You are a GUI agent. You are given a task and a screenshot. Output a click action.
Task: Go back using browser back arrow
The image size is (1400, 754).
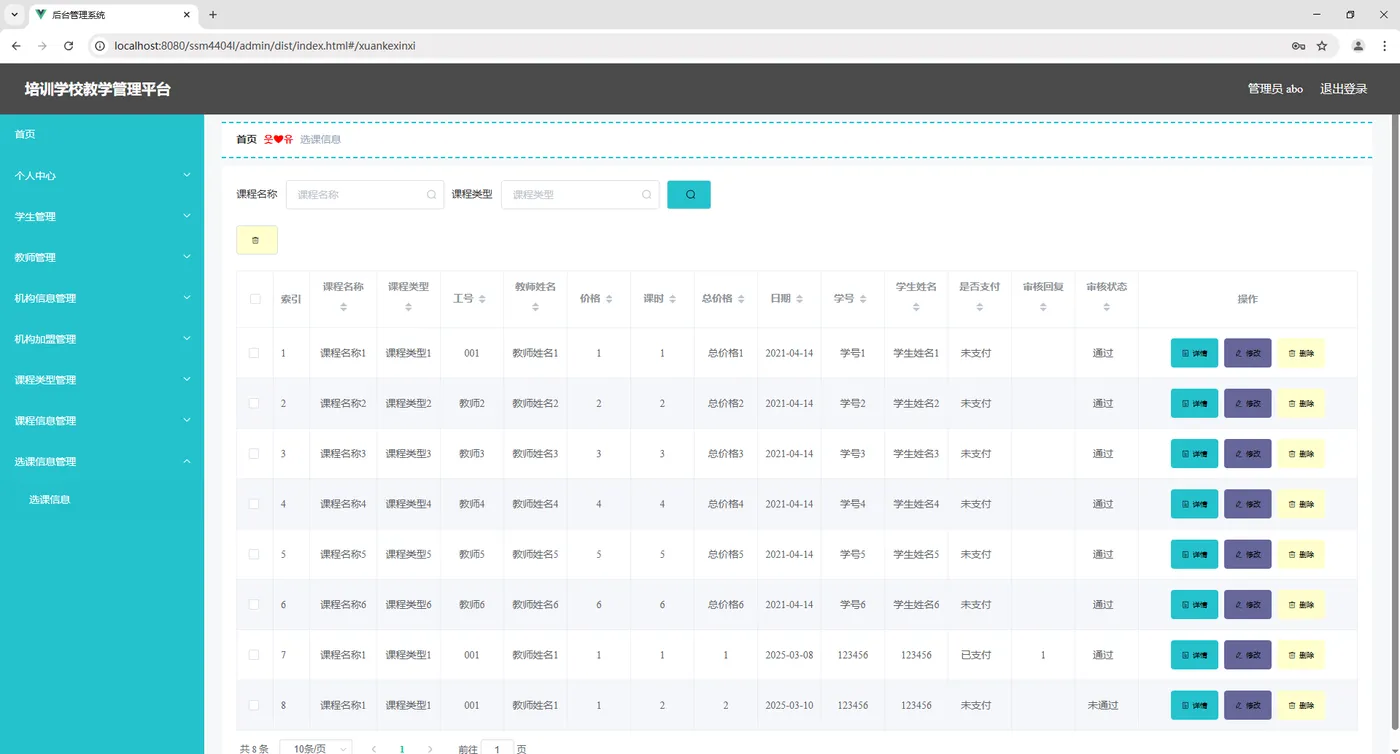point(16,46)
